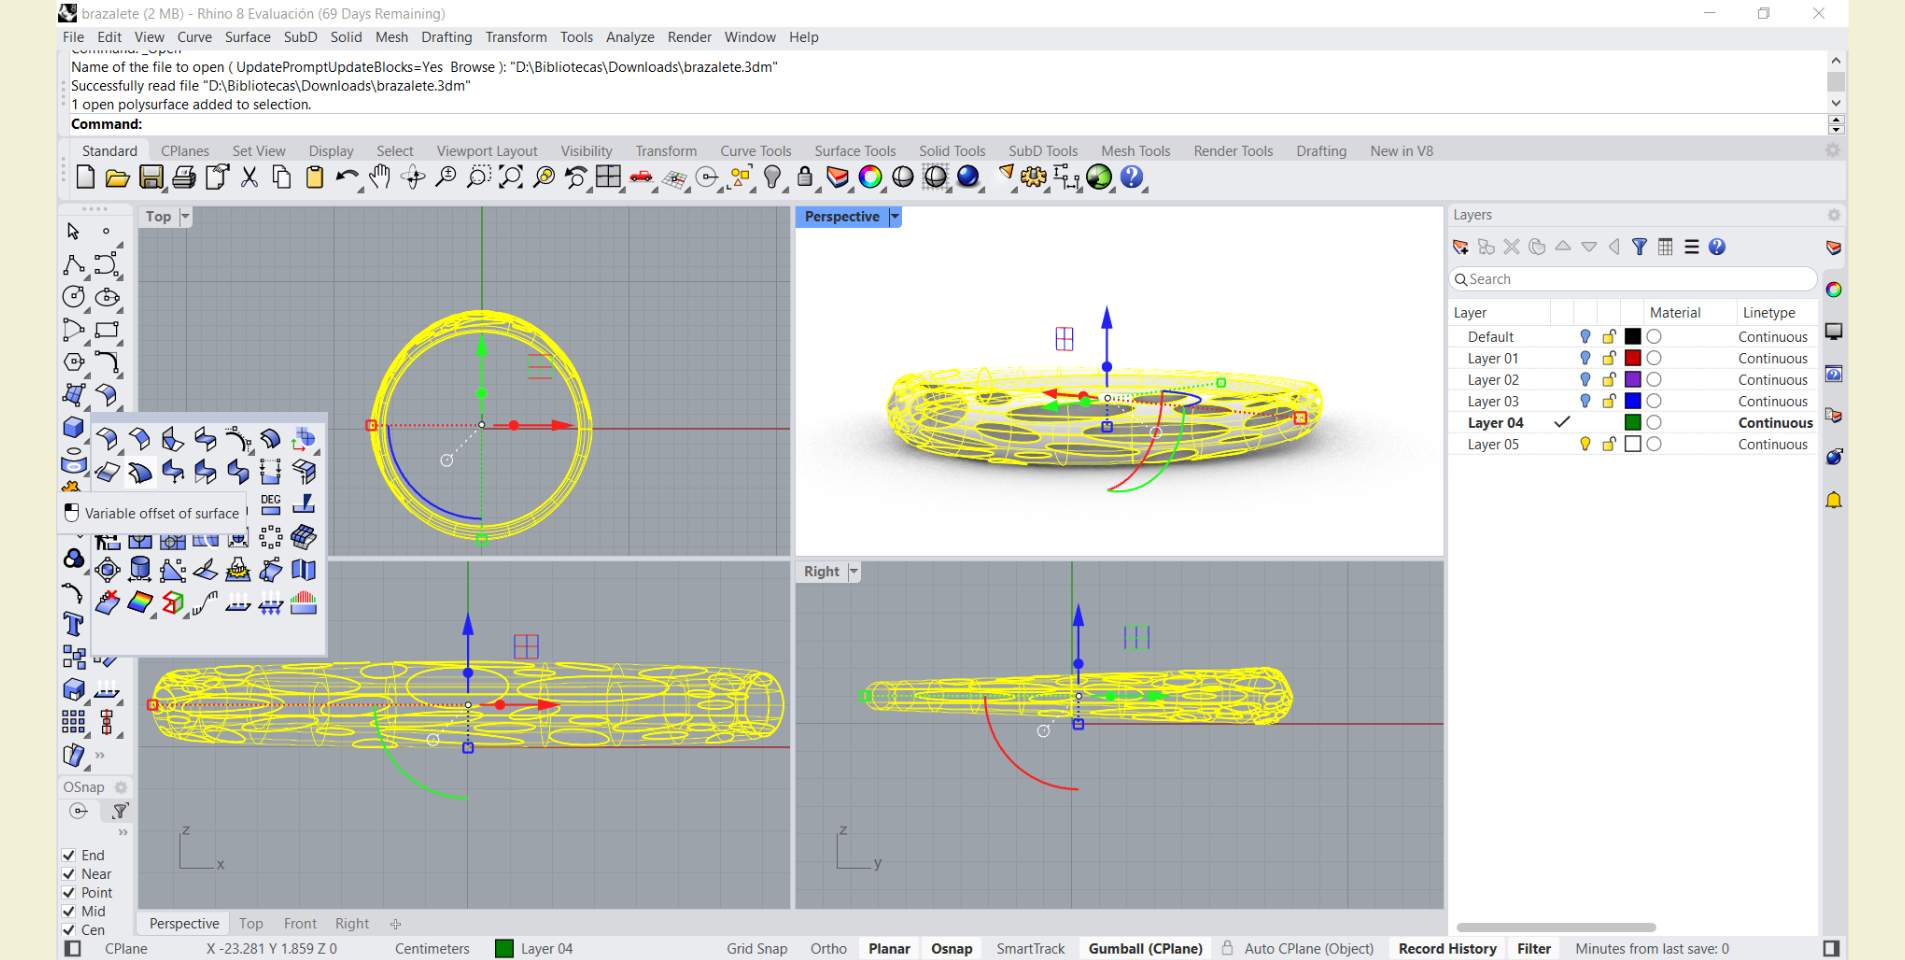Select the Pan hand tool
The width and height of the screenshot is (1905, 960).
click(x=380, y=178)
